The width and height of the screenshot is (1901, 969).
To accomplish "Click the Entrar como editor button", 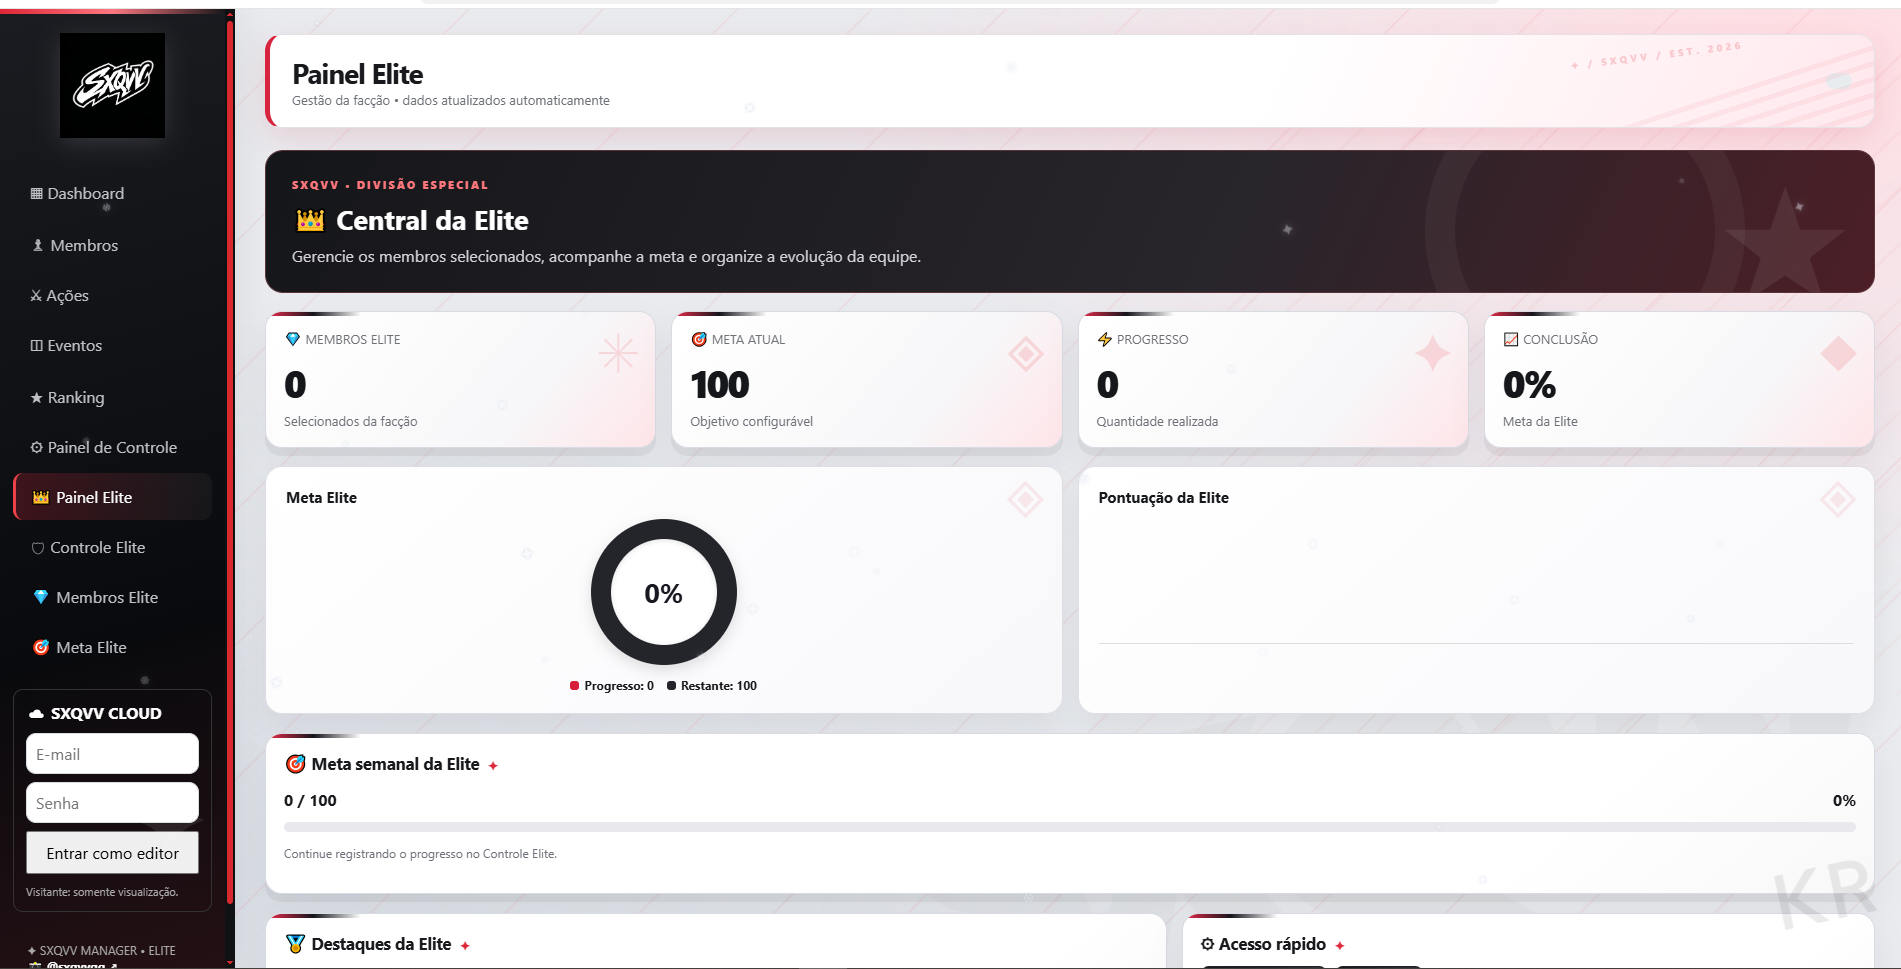I will point(112,853).
